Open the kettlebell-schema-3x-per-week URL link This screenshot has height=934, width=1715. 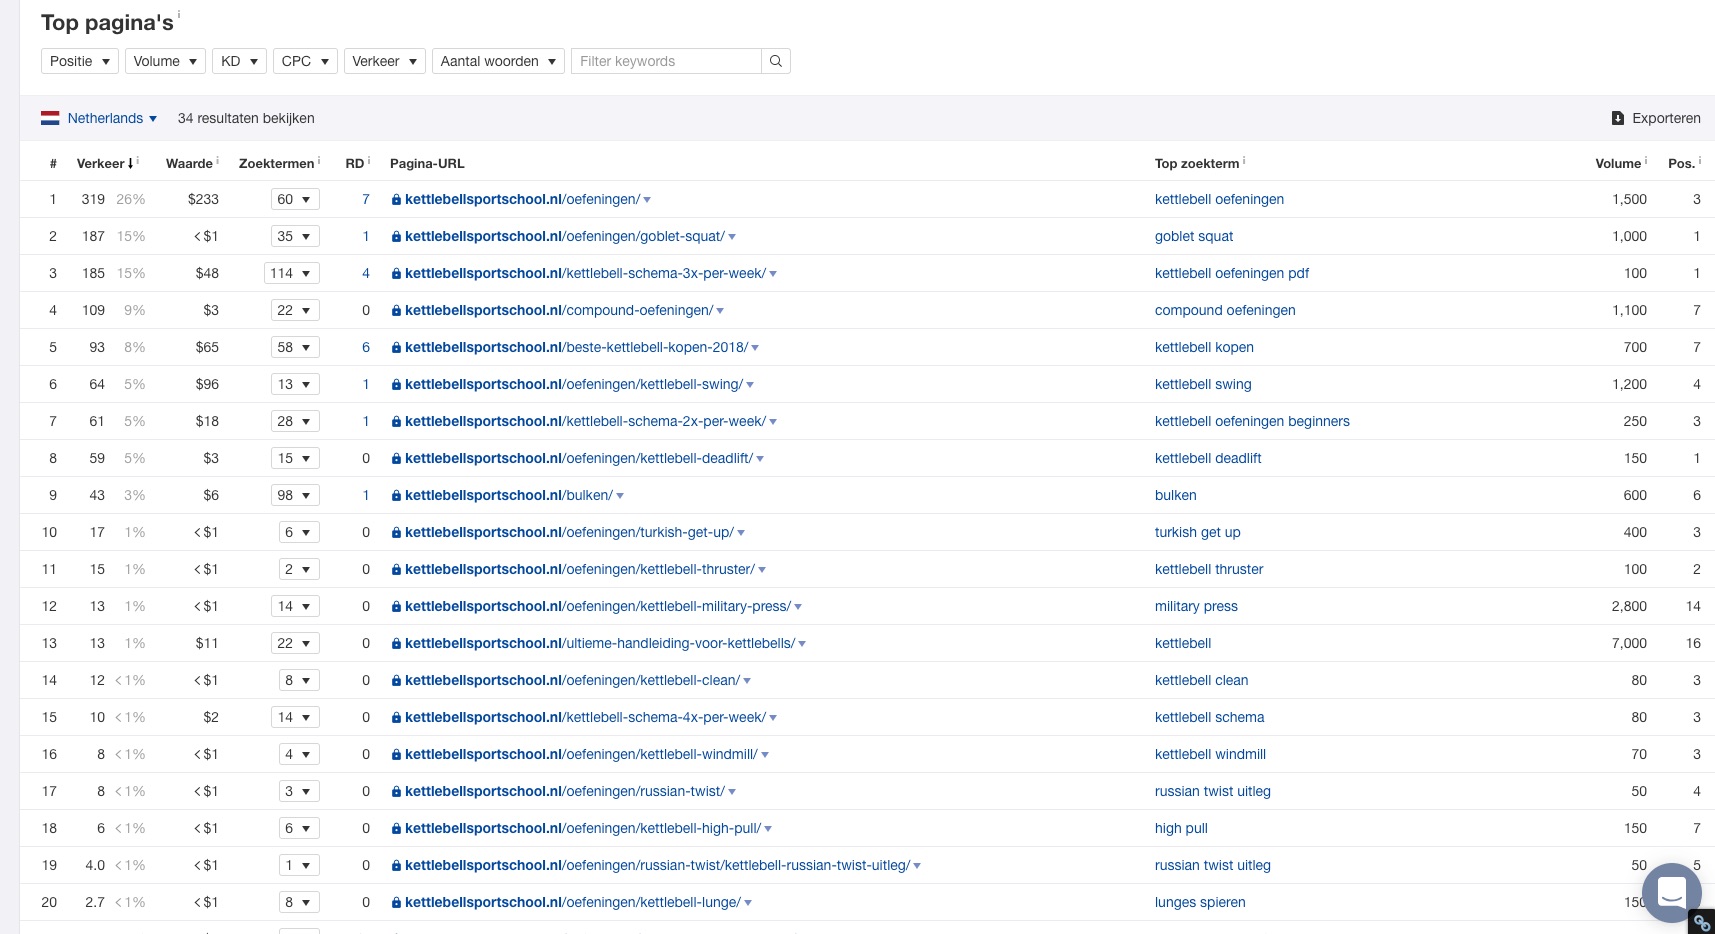(585, 273)
